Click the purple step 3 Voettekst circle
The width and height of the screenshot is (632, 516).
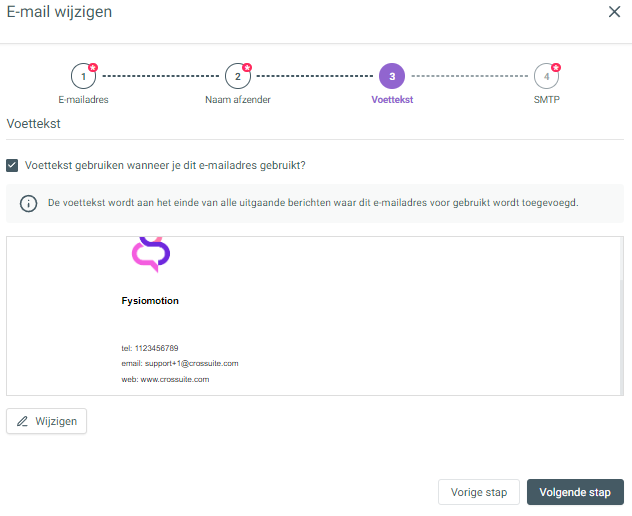(x=392, y=76)
